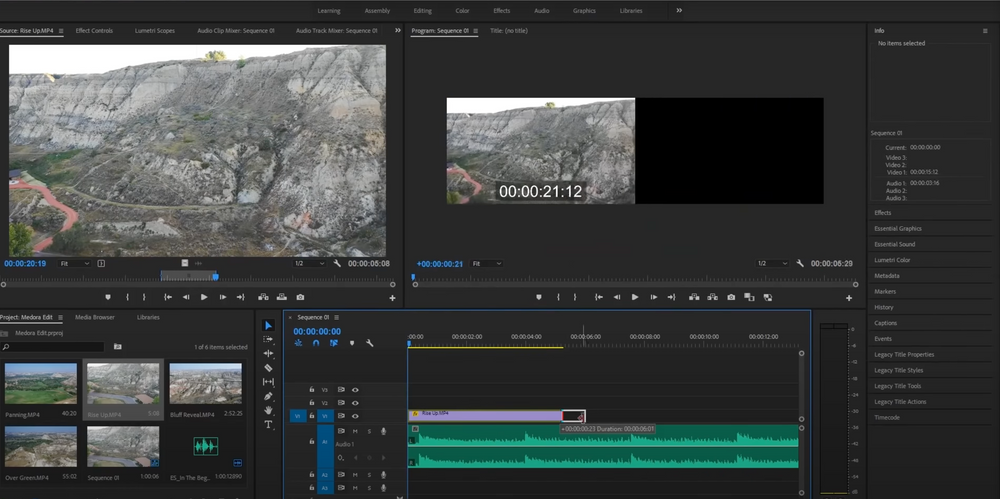Mute audio track A2
The width and height of the screenshot is (1000, 499).
coord(355,473)
